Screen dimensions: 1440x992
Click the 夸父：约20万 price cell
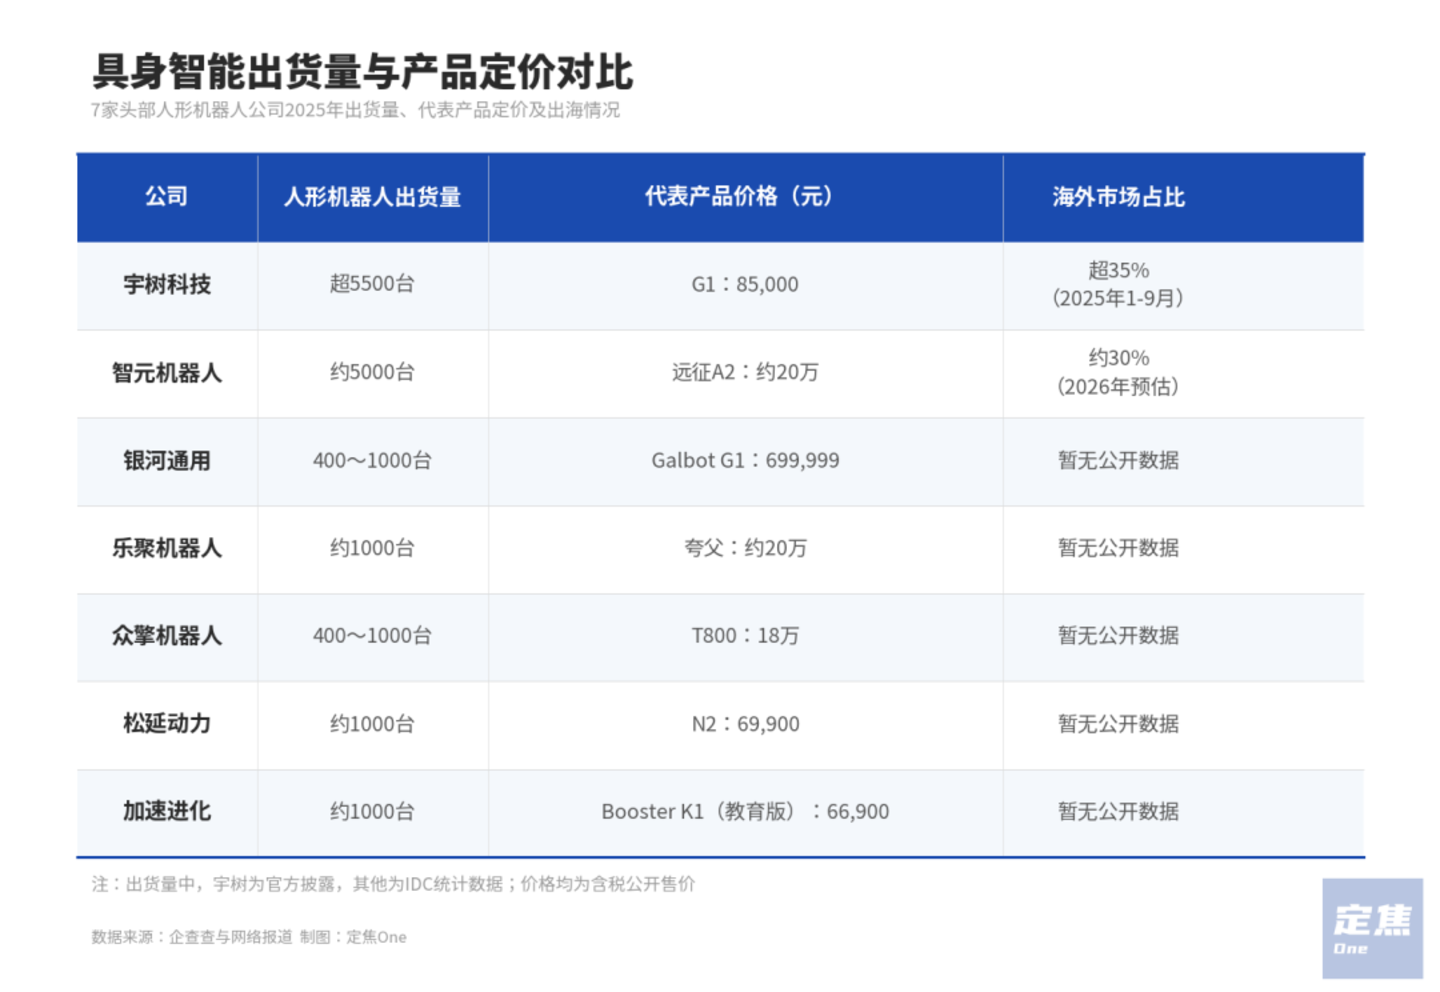tap(745, 548)
